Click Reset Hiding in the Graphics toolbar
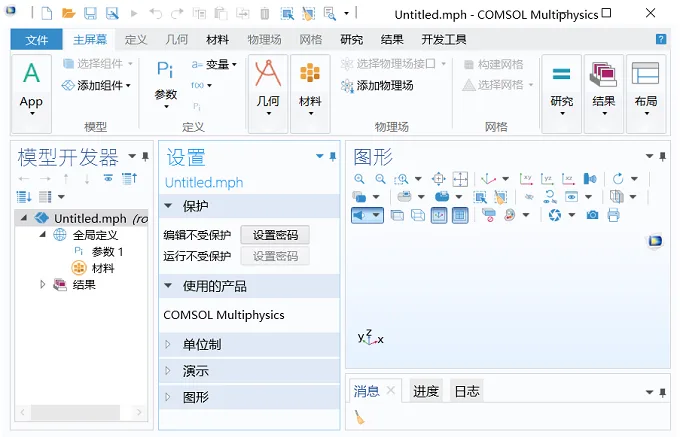This screenshot has height=437, width=680. coord(549,197)
